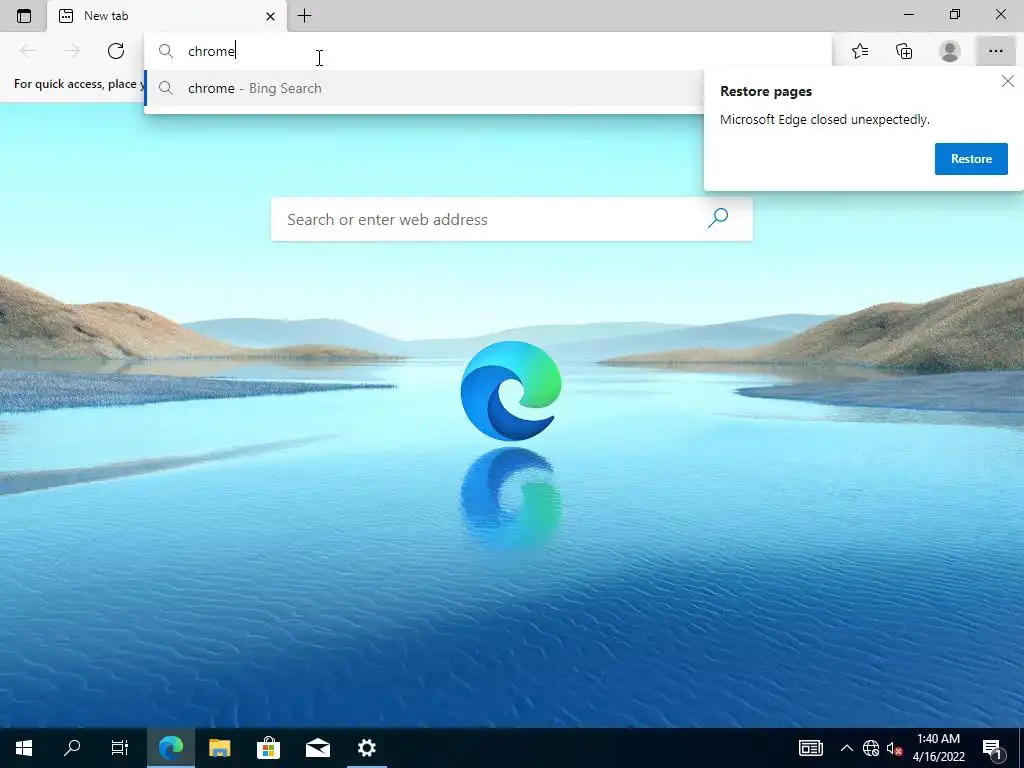The width and height of the screenshot is (1024, 768).
Task: Open a new tab with plus button
Action: coord(304,16)
